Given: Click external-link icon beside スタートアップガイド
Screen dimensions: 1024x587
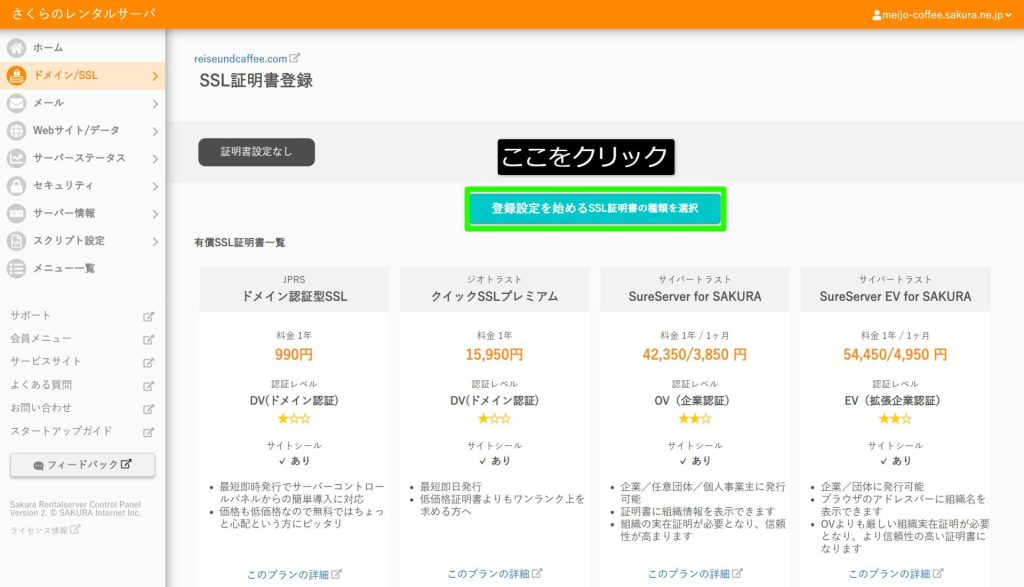Looking at the screenshot, I should click(x=148, y=432).
